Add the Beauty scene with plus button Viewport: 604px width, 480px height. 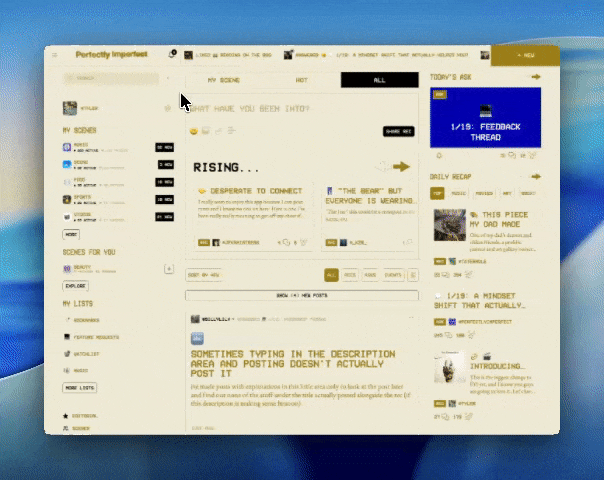169,269
